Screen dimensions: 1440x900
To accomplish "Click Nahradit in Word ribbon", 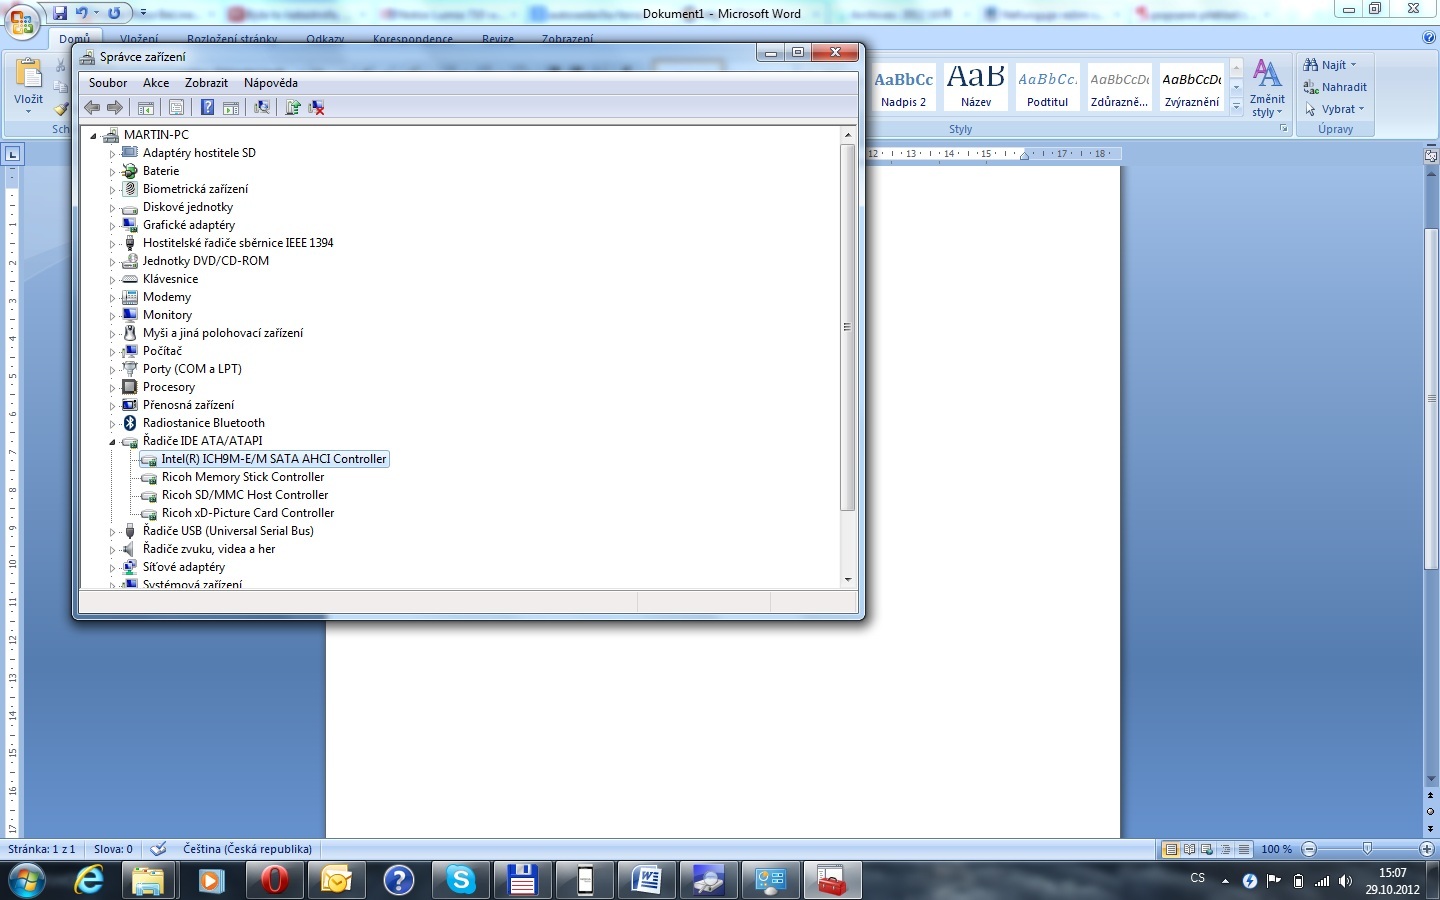I will 1335,87.
